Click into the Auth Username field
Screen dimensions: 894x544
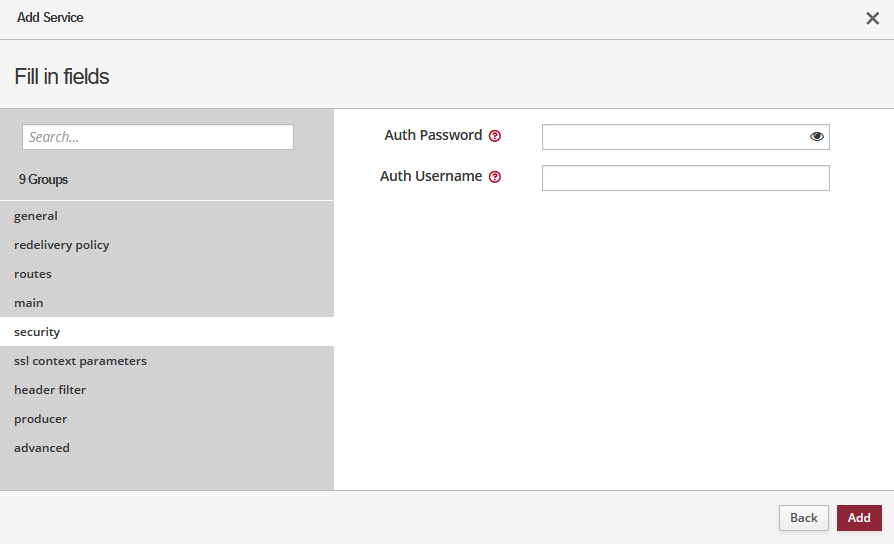click(685, 178)
